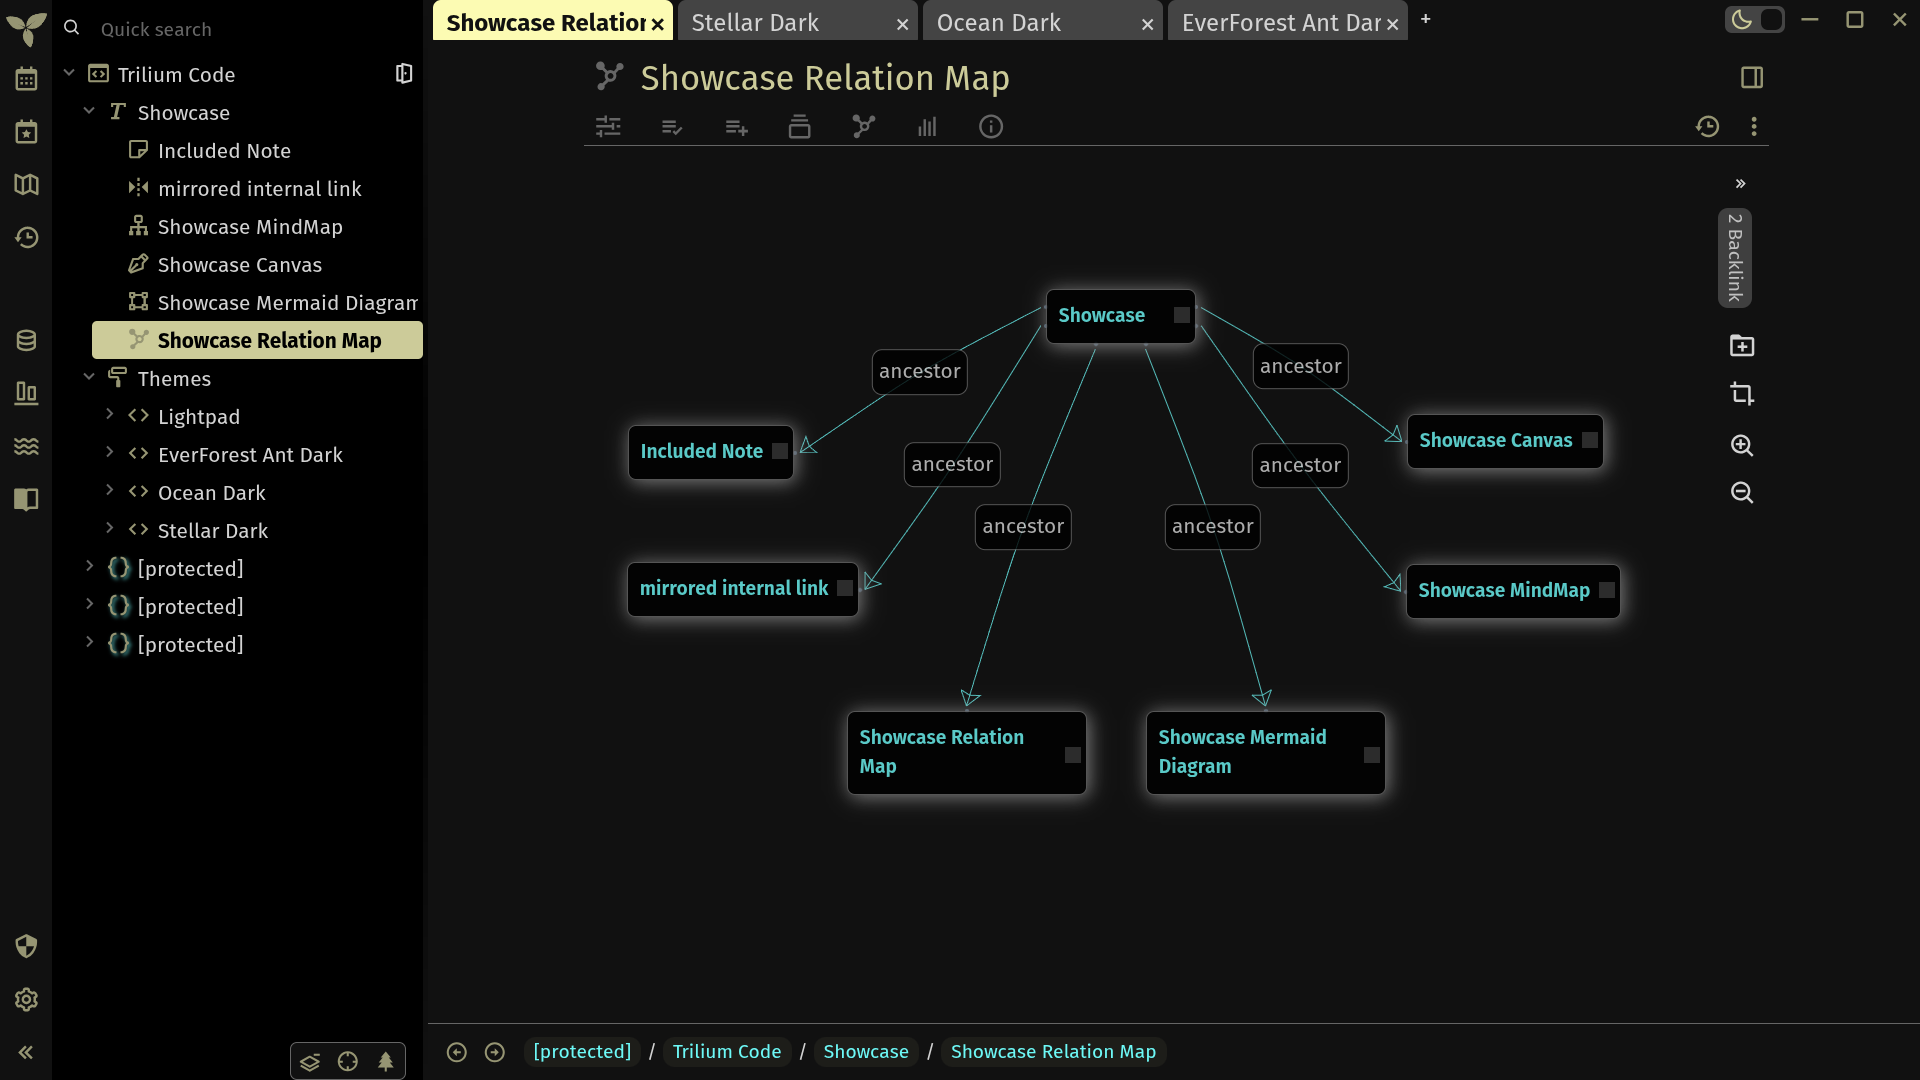Open the bar chart icon in launcher
This screenshot has width=1920, height=1080.
click(x=26, y=394)
